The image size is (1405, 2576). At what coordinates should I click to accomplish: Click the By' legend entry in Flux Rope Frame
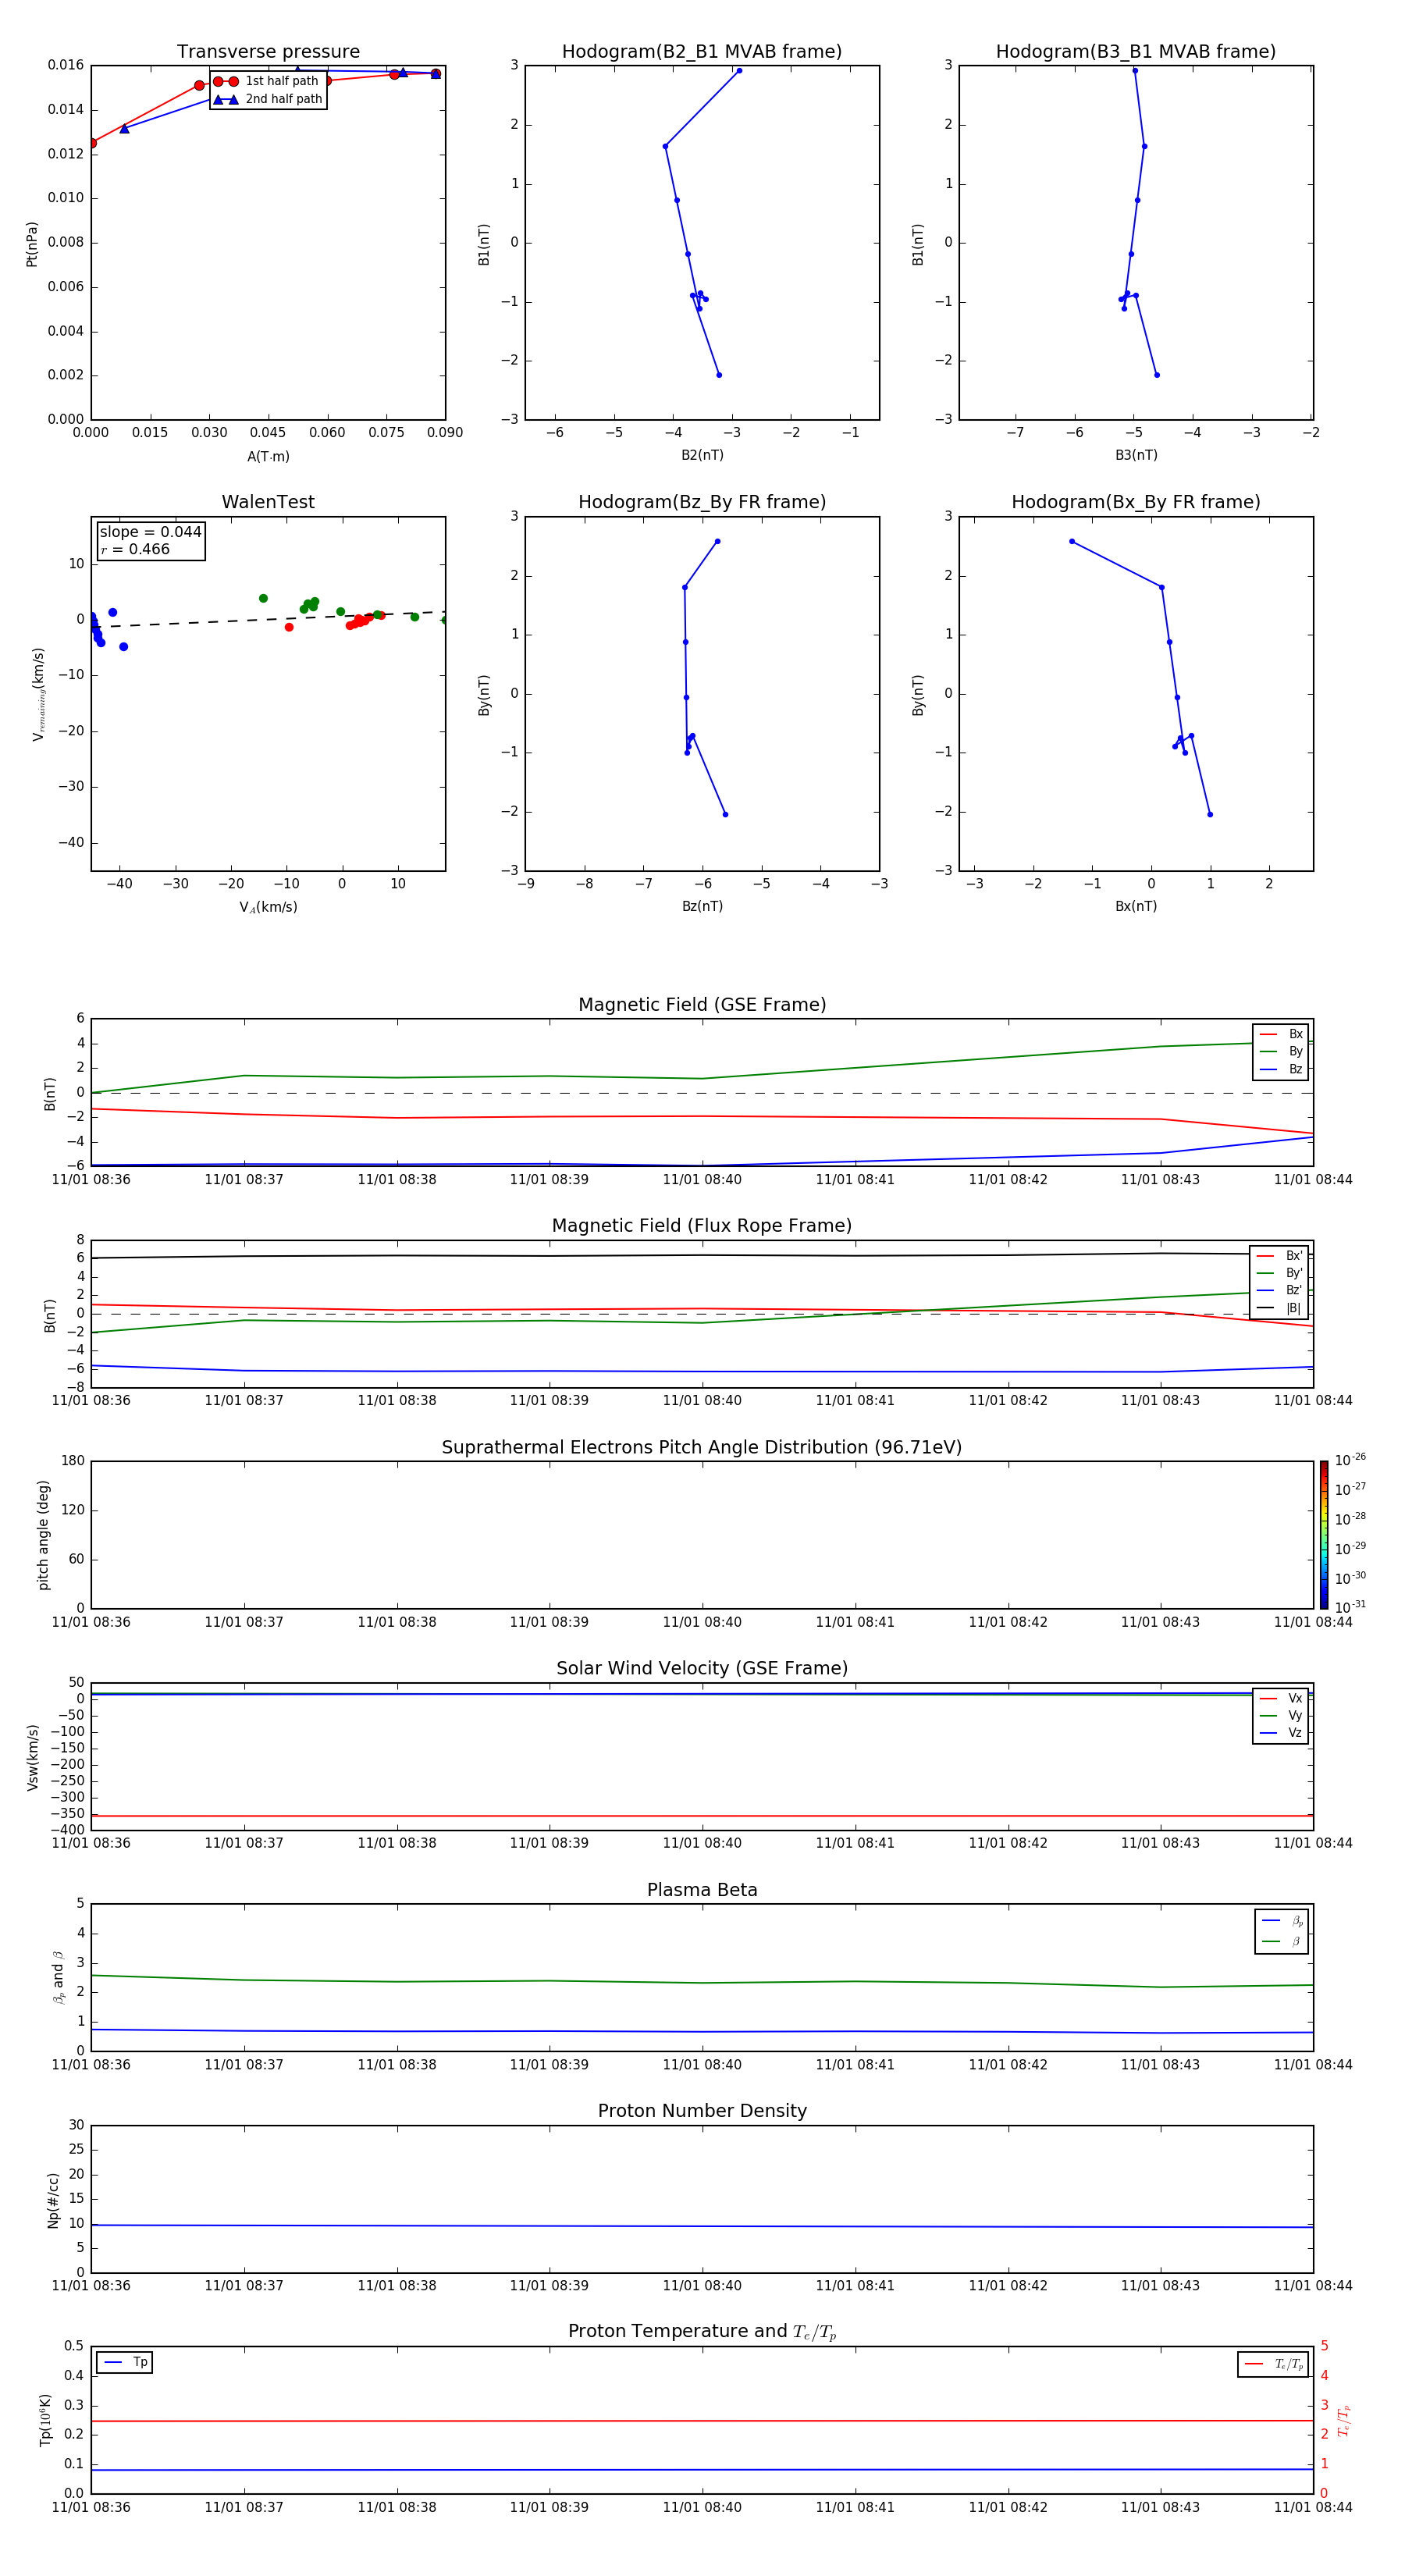pyautogui.click(x=1280, y=1273)
